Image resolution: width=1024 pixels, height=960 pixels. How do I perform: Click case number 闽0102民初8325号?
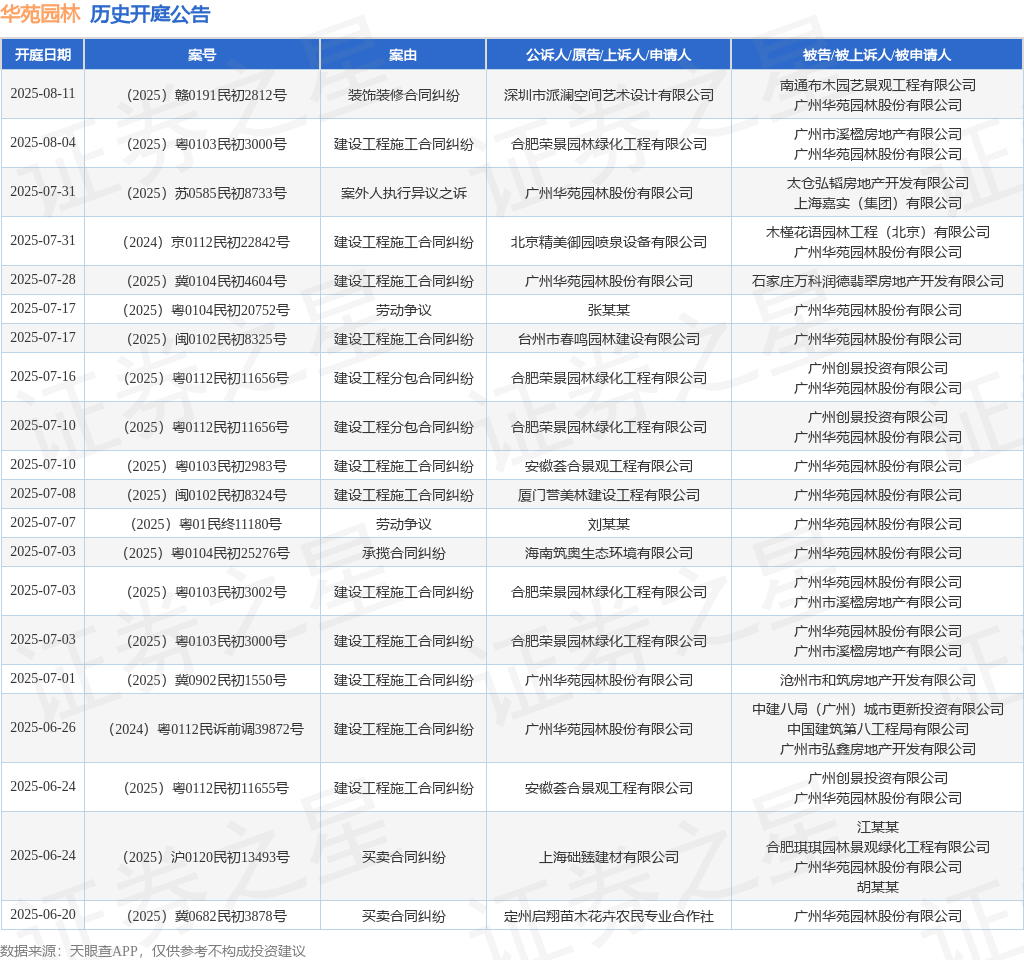point(206,340)
